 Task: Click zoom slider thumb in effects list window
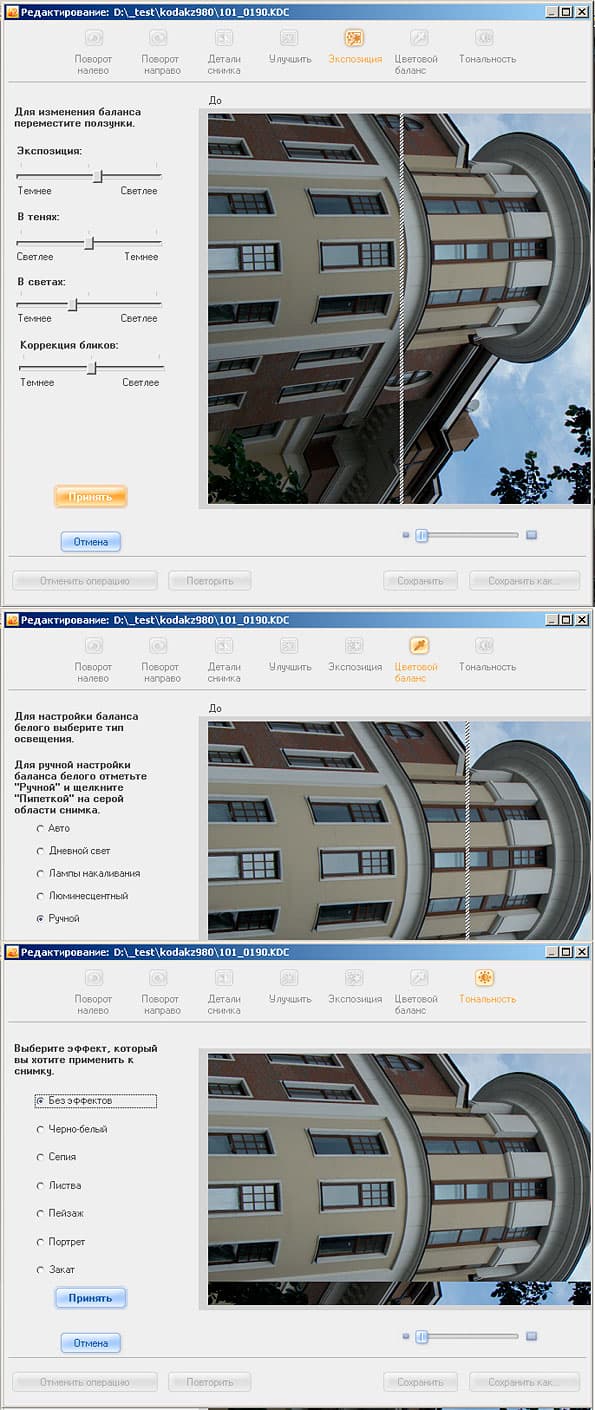click(422, 1336)
